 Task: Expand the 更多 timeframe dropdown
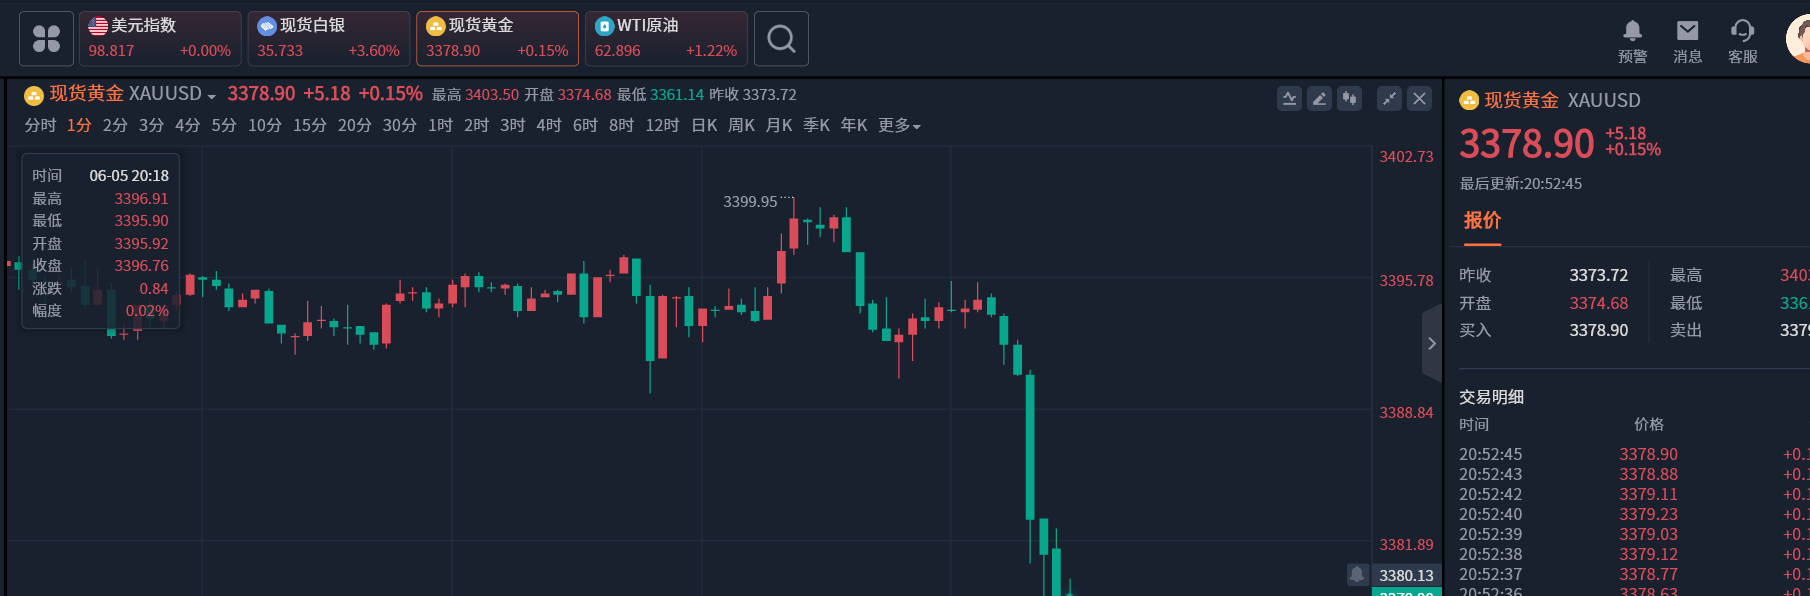(899, 125)
